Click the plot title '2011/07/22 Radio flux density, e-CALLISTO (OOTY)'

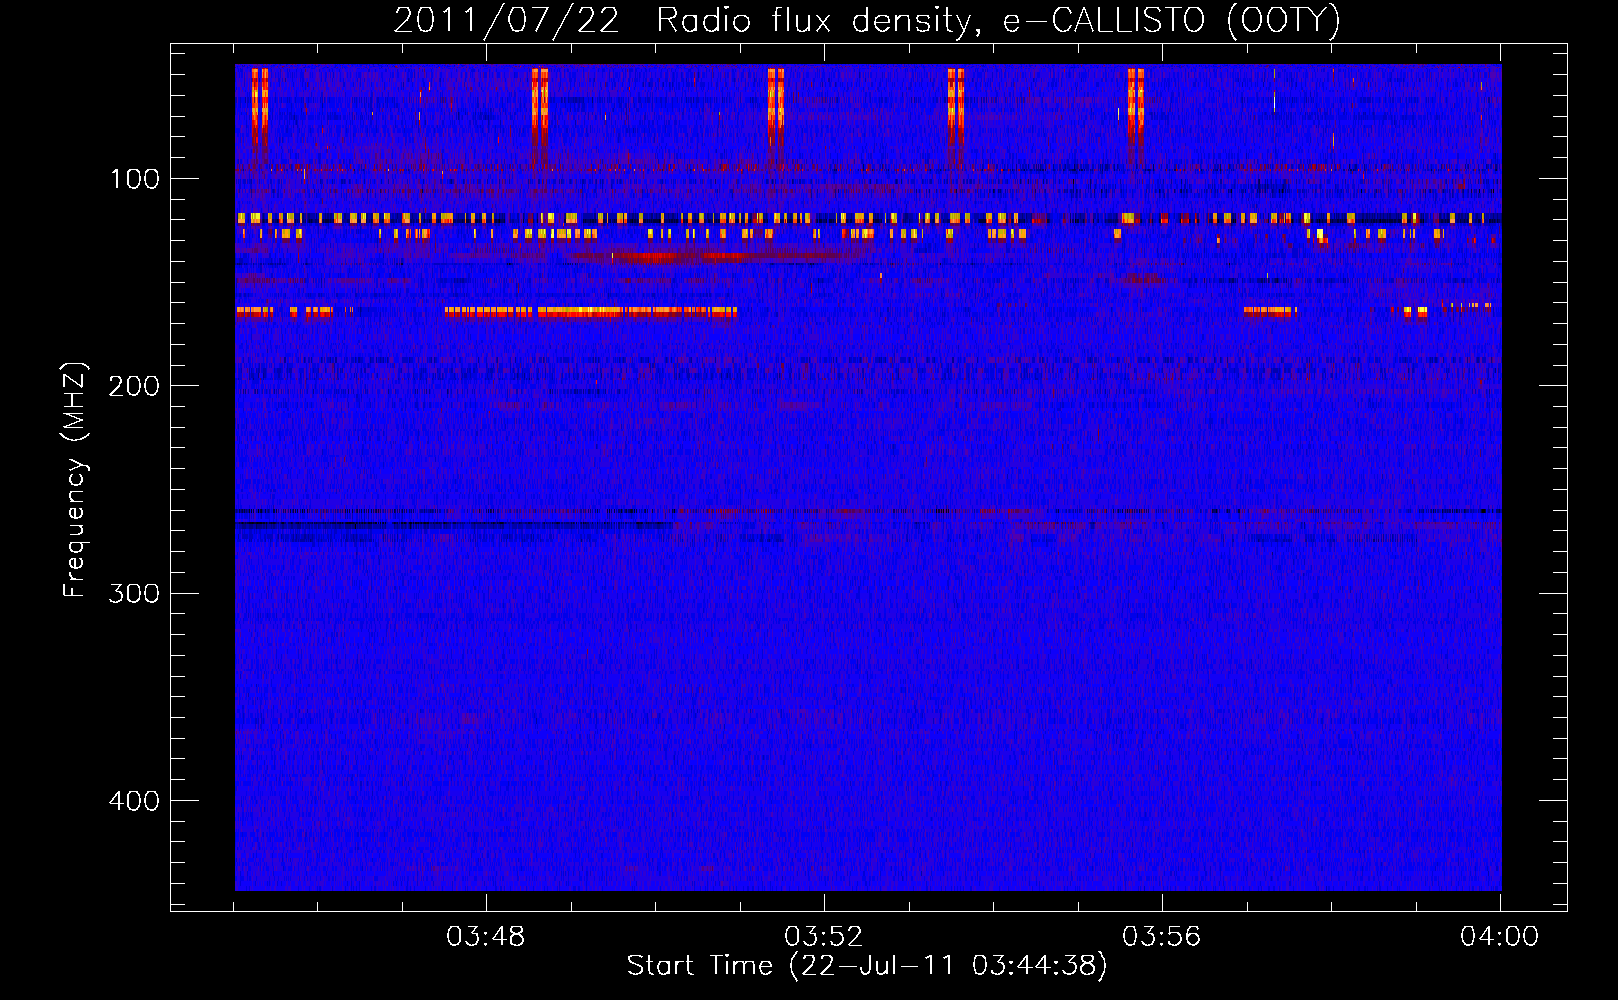[867, 21]
